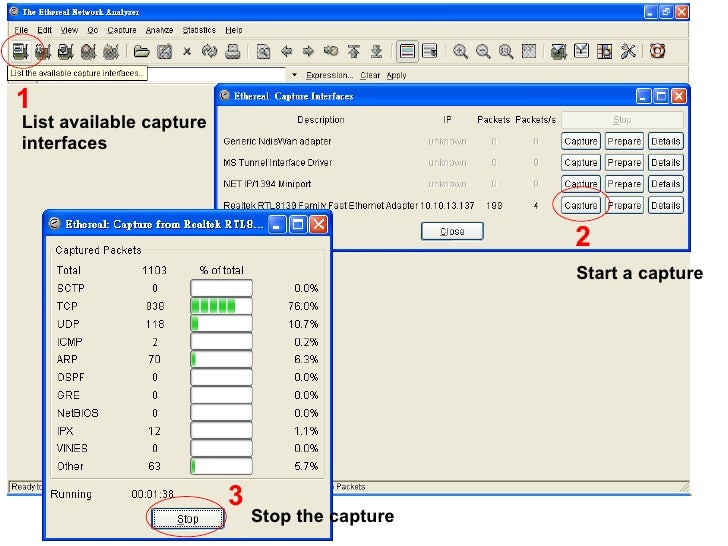This screenshot has width=728, height=546.
Task: Click the UDP percentage progress bar
Action: [x=221, y=324]
